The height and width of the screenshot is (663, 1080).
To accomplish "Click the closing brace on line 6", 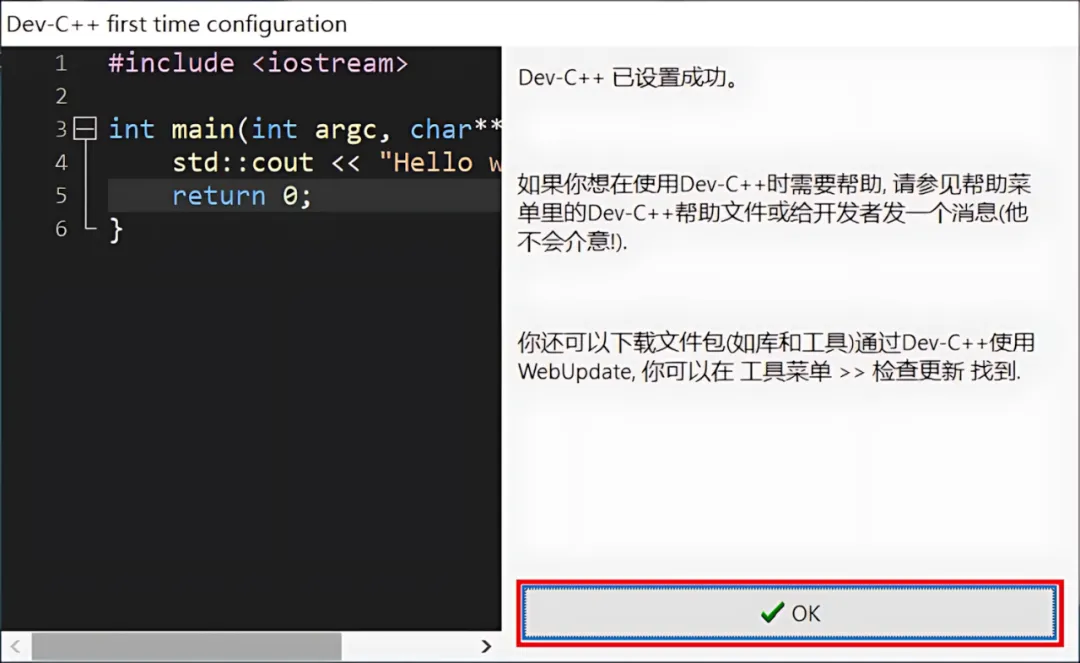I will (116, 229).
